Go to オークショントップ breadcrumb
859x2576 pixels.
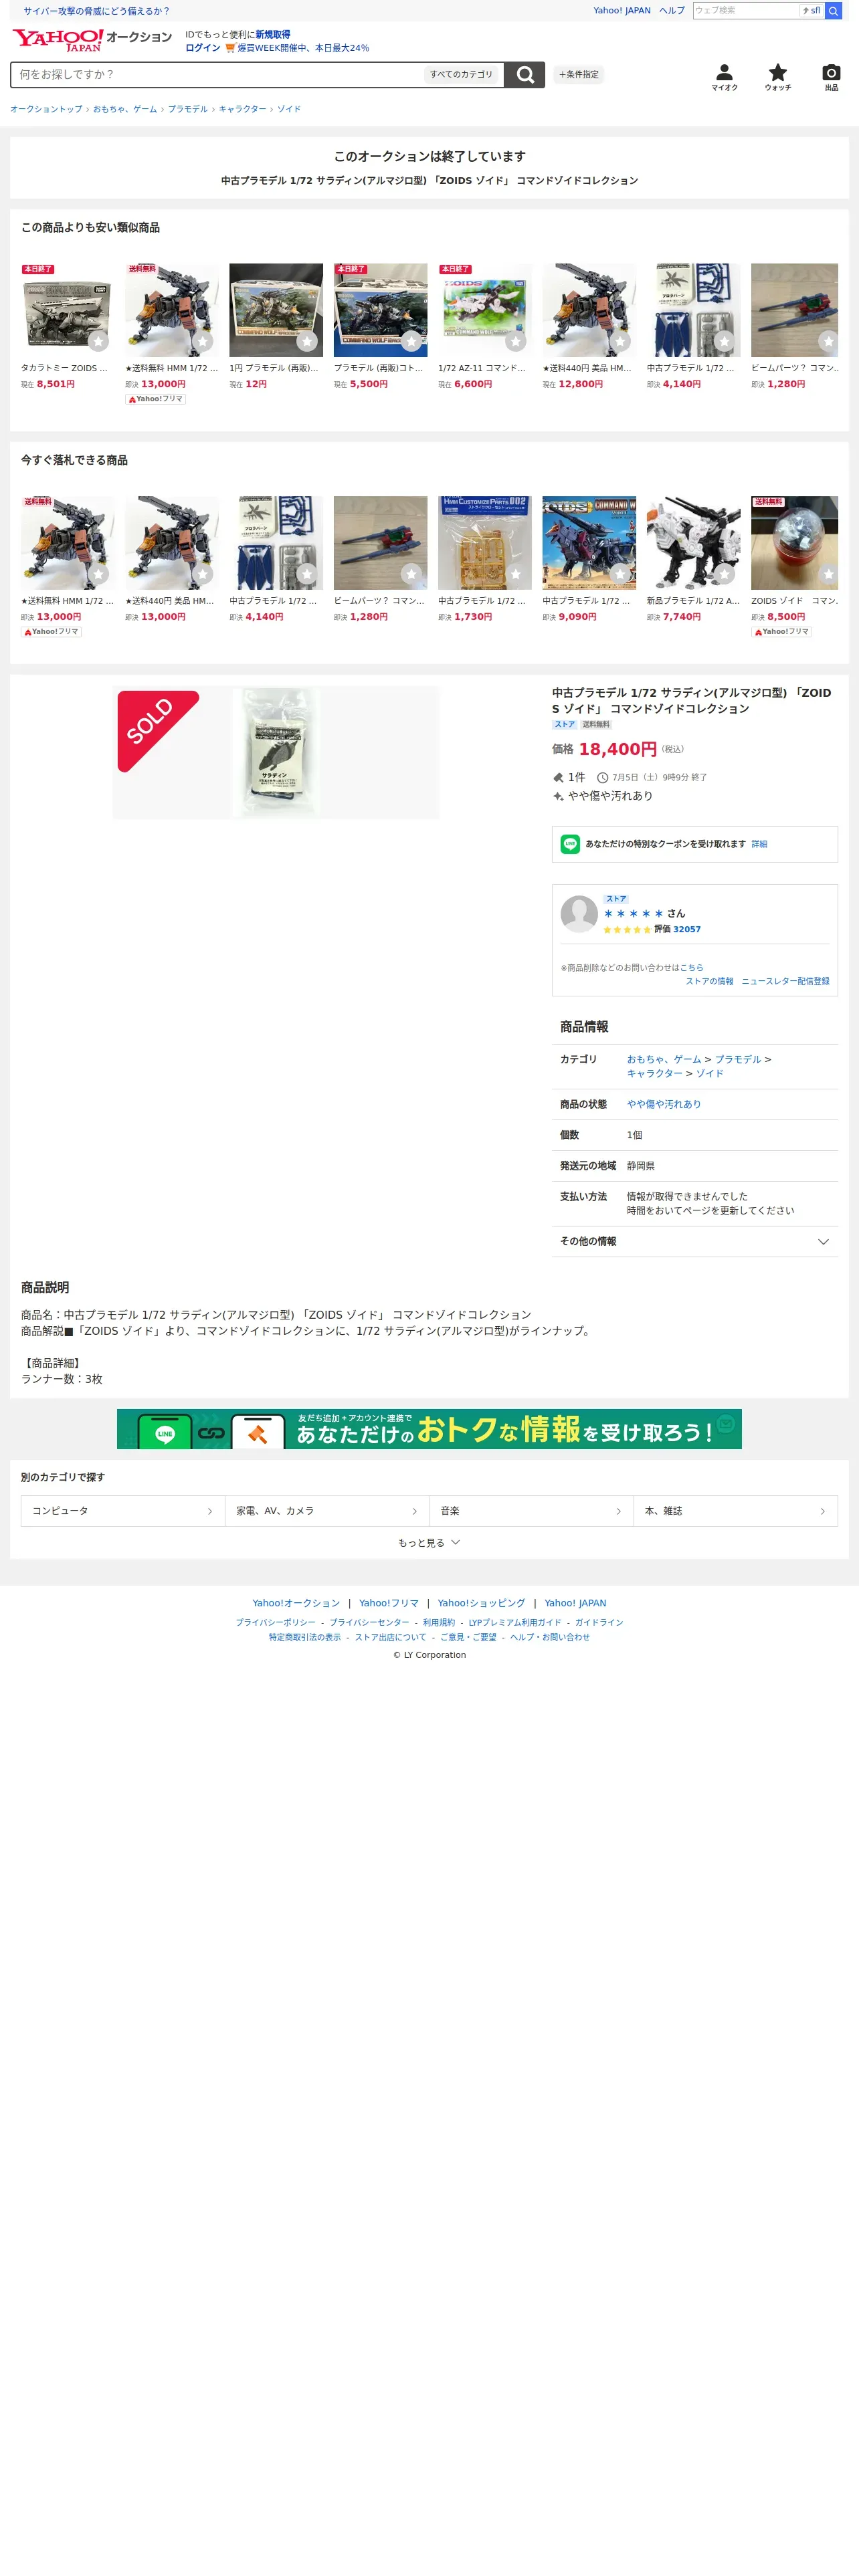[46, 109]
